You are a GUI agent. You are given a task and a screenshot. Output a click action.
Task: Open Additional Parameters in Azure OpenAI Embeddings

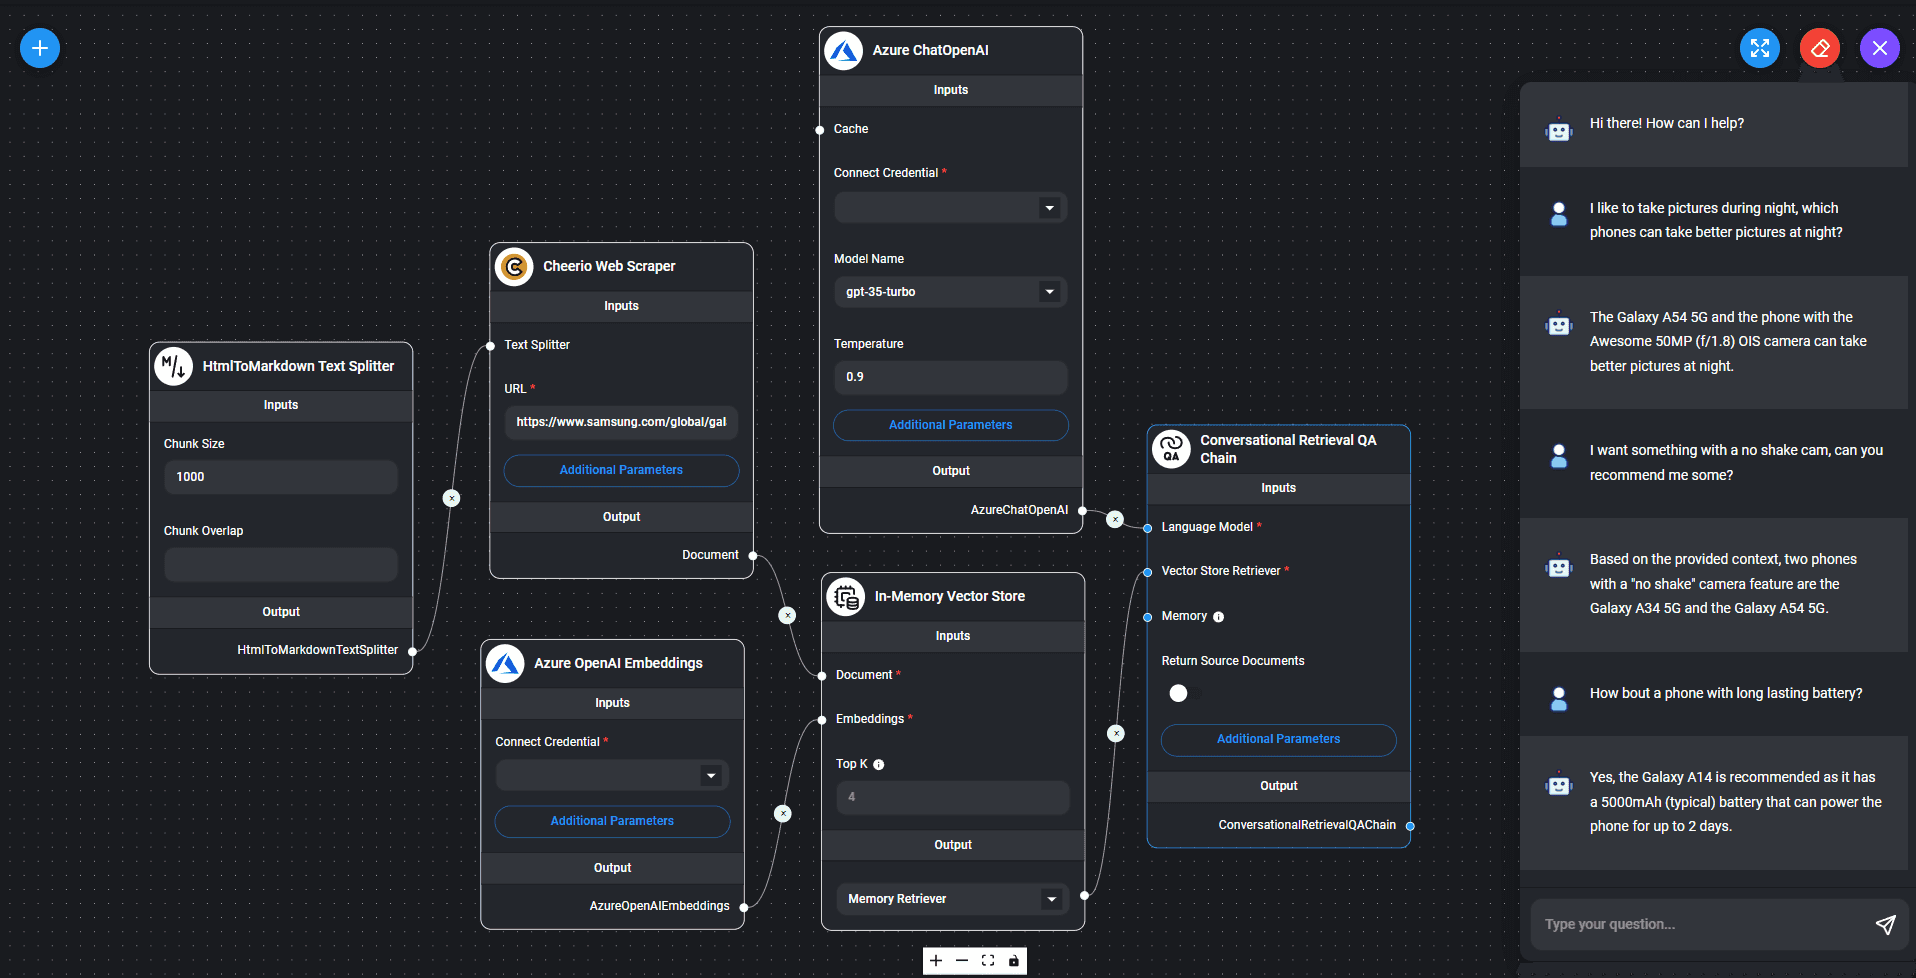[612, 821]
